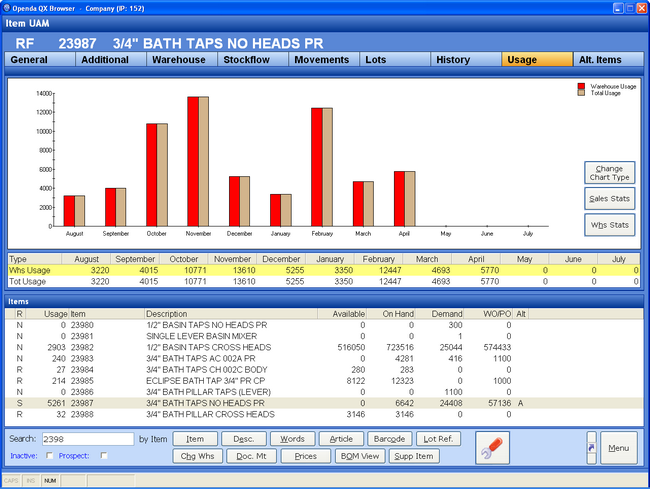Click the Desc. search button
Viewport: 650px width, 489px height.
pyautogui.click(x=244, y=439)
